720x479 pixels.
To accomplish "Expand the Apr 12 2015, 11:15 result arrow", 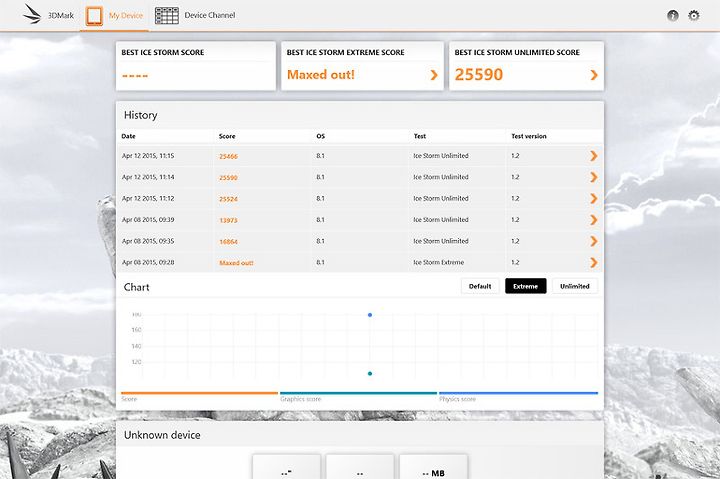I will click(x=593, y=156).
